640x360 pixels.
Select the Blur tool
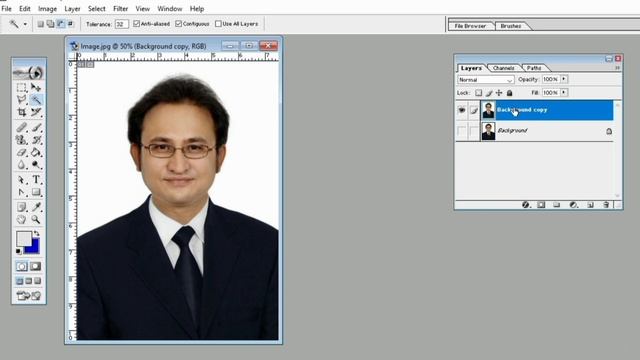point(22,165)
